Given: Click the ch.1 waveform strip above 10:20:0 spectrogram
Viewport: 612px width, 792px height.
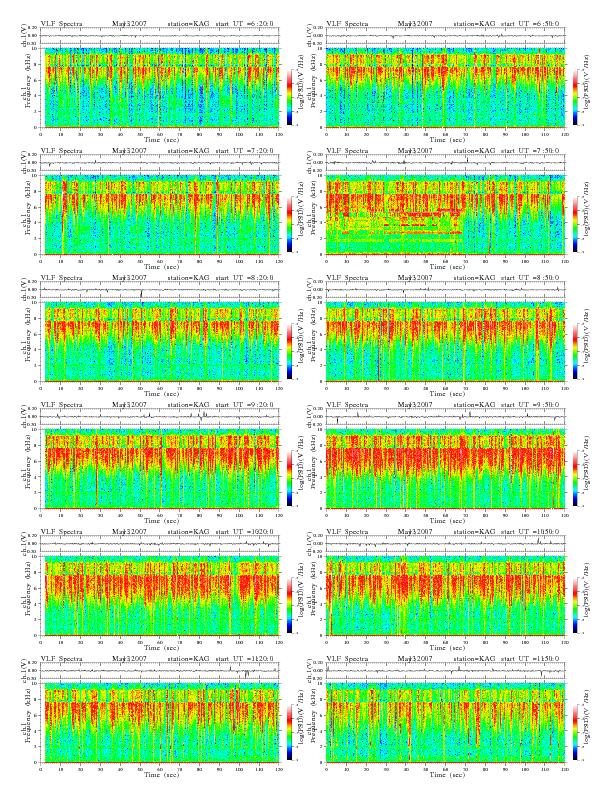Looking at the screenshot, I should pyautogui.click(x=160, y=544).
